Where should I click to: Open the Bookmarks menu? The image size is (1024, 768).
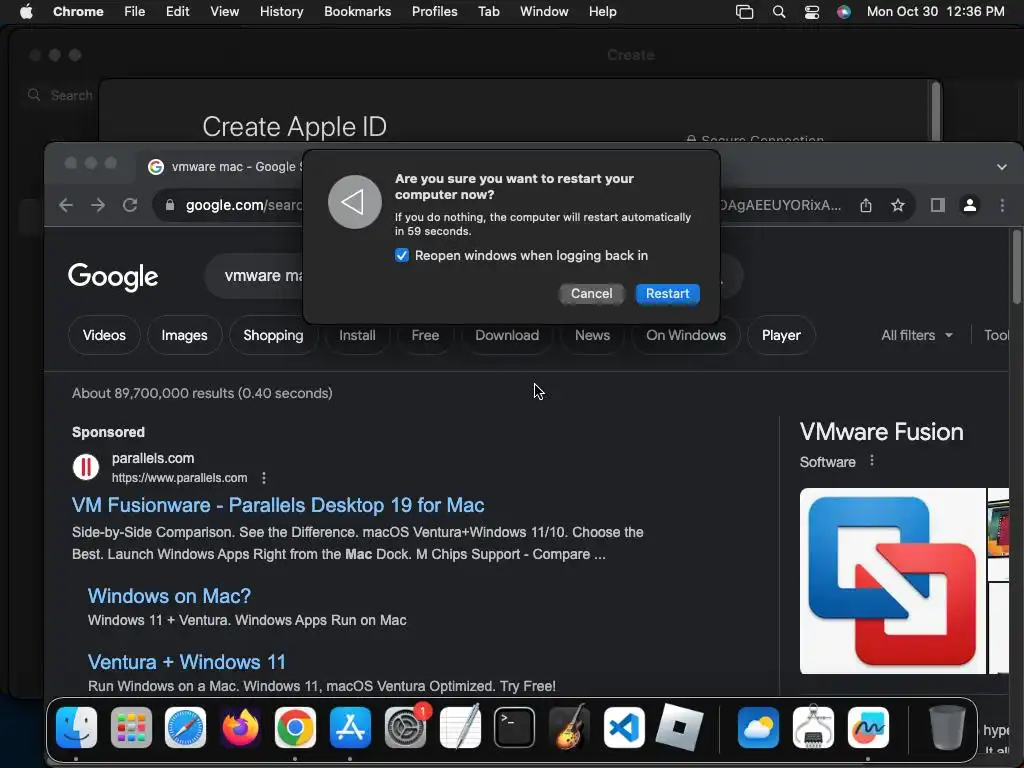point(357,12)
